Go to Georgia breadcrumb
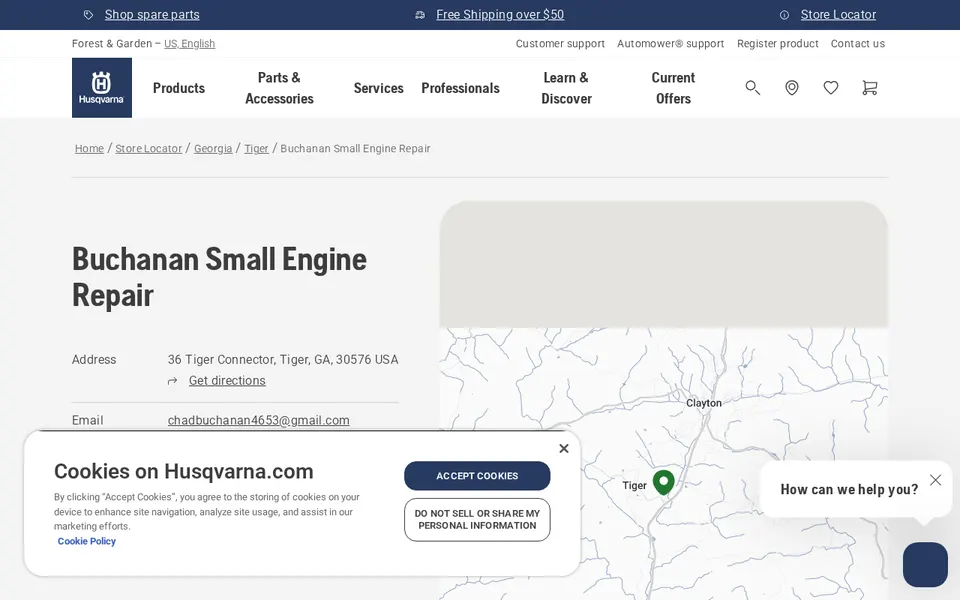The width and height of the screenshot is (960, 600). (x=213, y=148)
